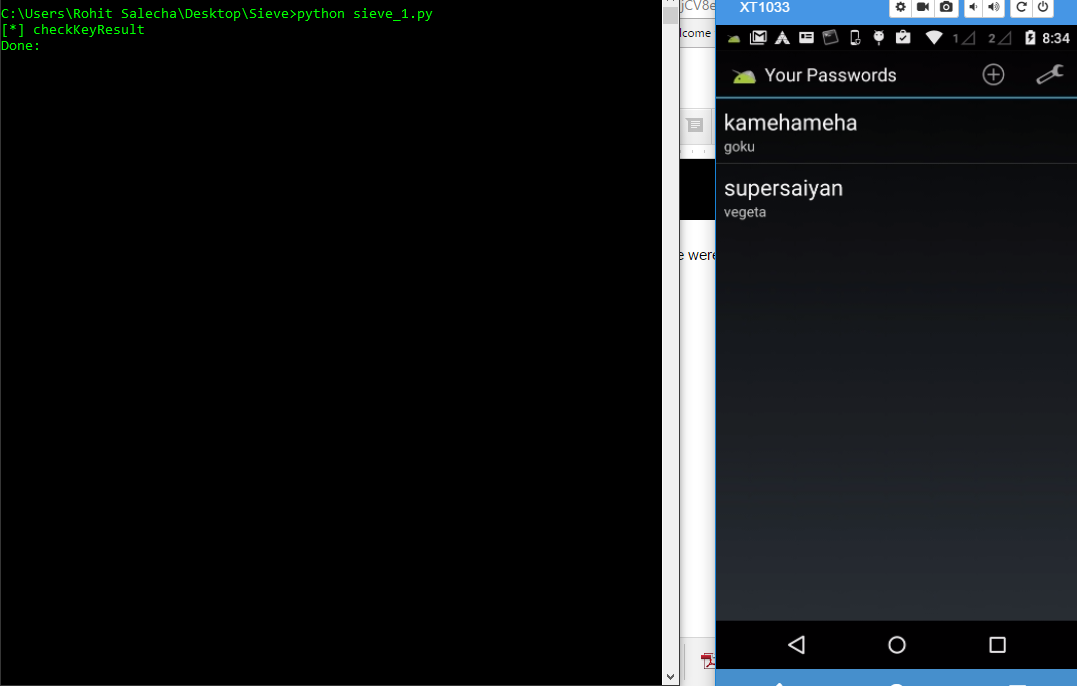The width and height of the screenshot is (1077, 686).
Task: Raise volume with the loud speaker icon
Action: (994, 8)
